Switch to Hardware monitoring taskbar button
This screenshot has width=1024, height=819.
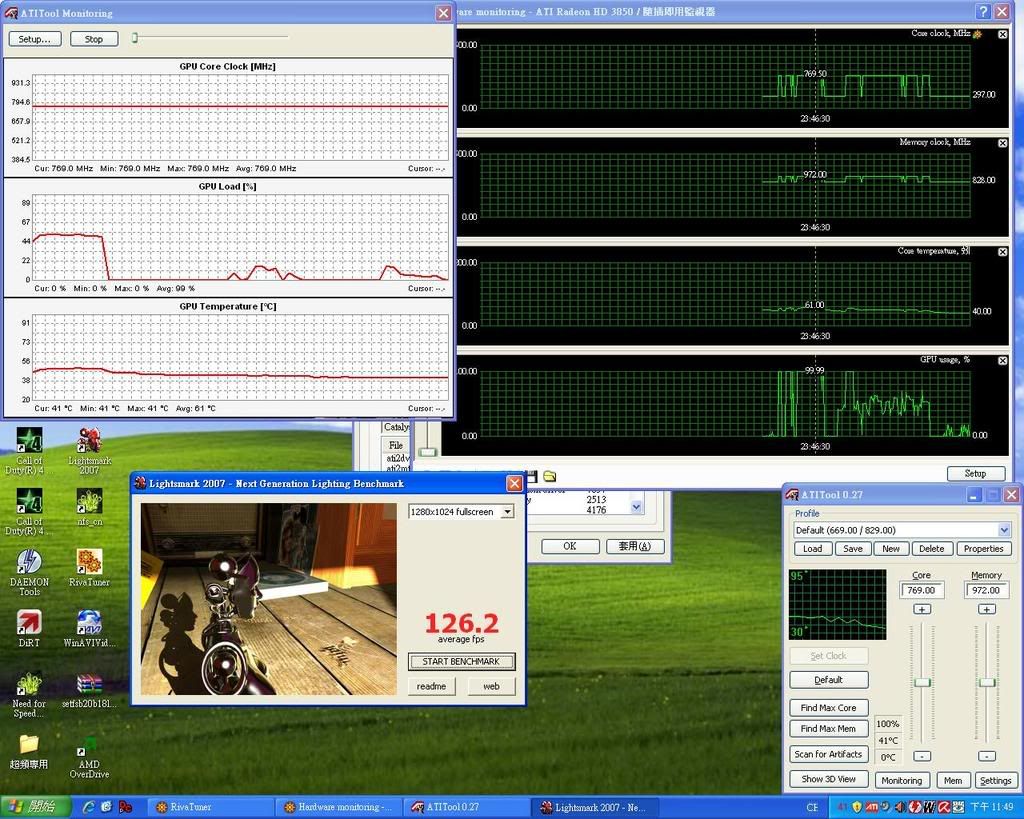click(338, 807)
